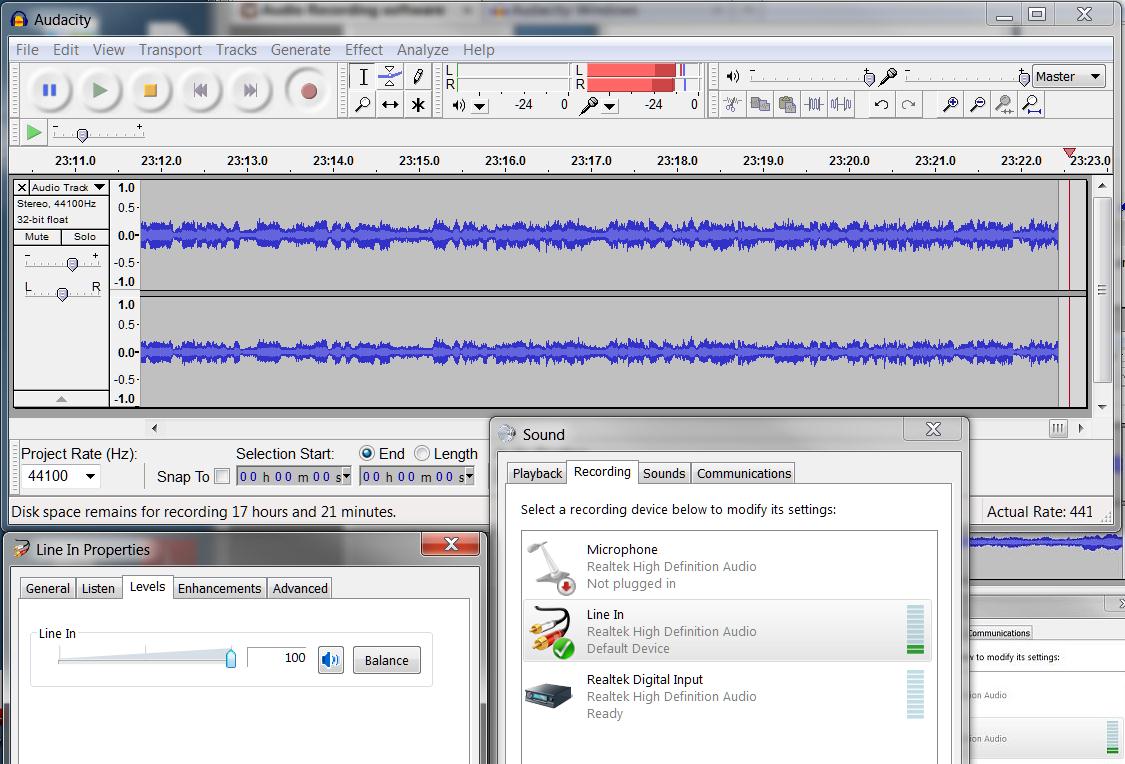This screenshot has height=764, width=1125.
Task: Click the Line In level slider handle
Action: [231, 657]
